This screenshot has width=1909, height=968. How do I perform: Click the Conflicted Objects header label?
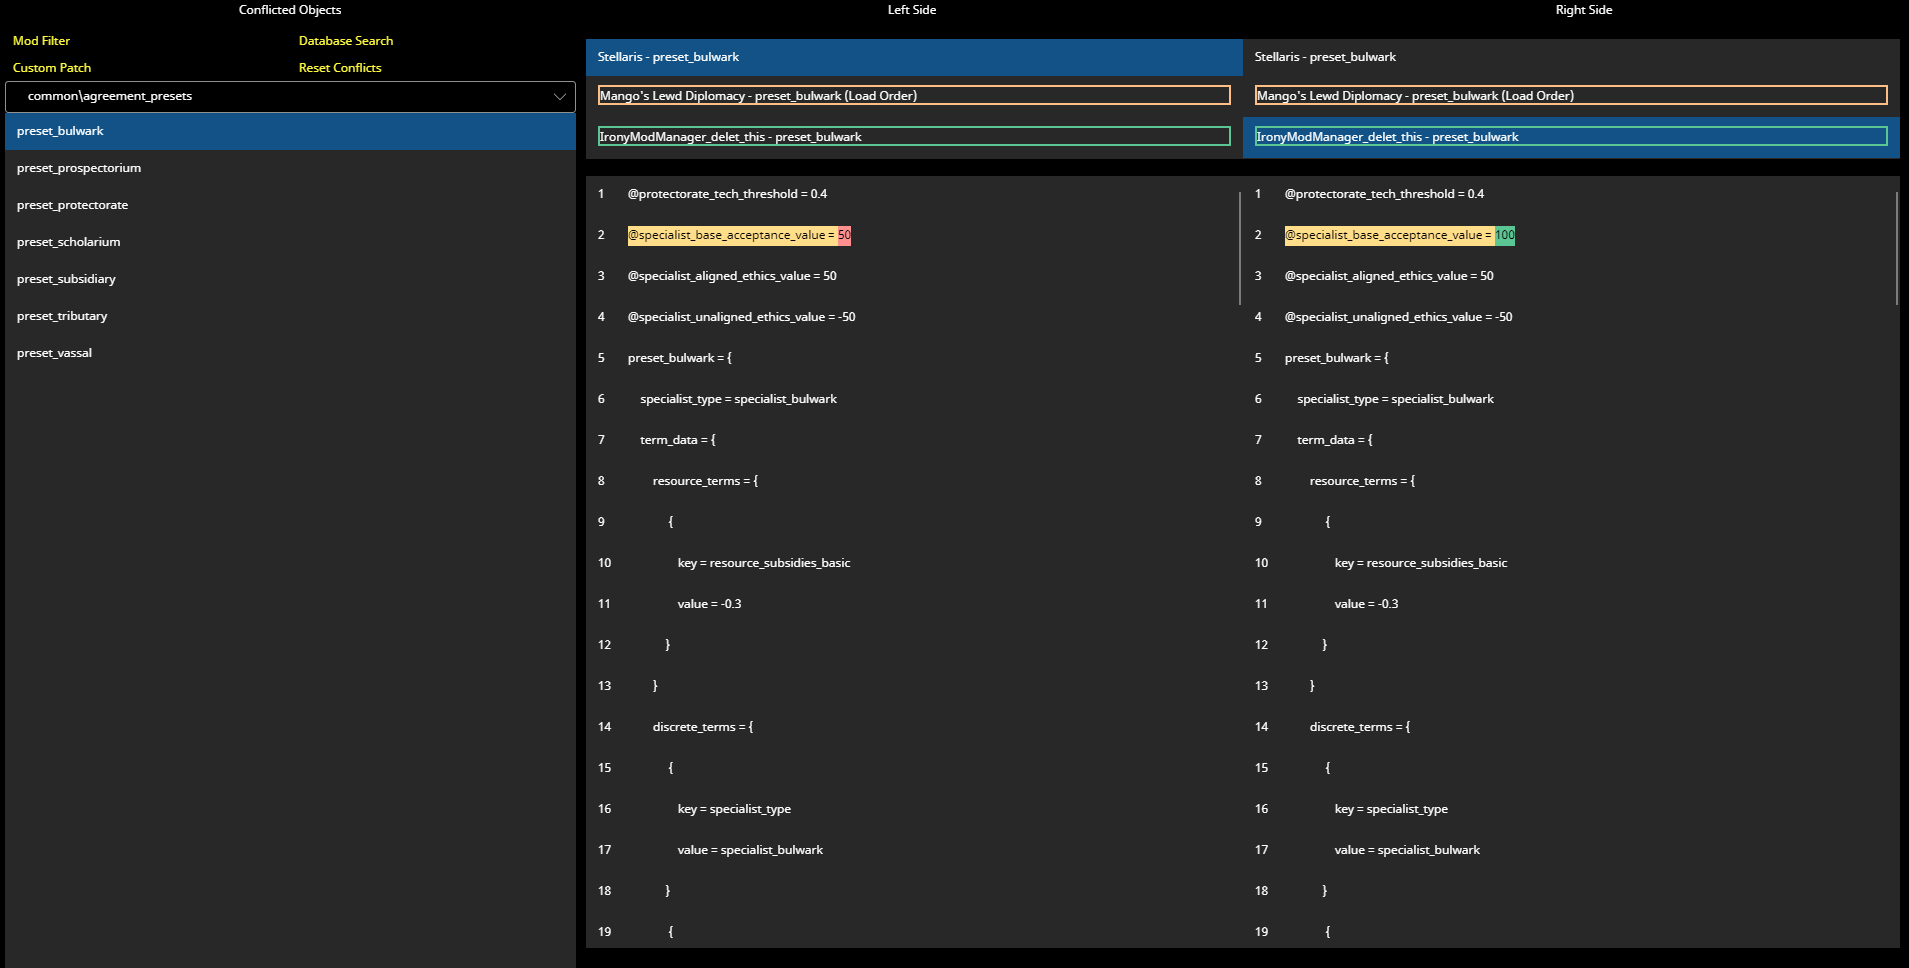[x=290, y=10]
